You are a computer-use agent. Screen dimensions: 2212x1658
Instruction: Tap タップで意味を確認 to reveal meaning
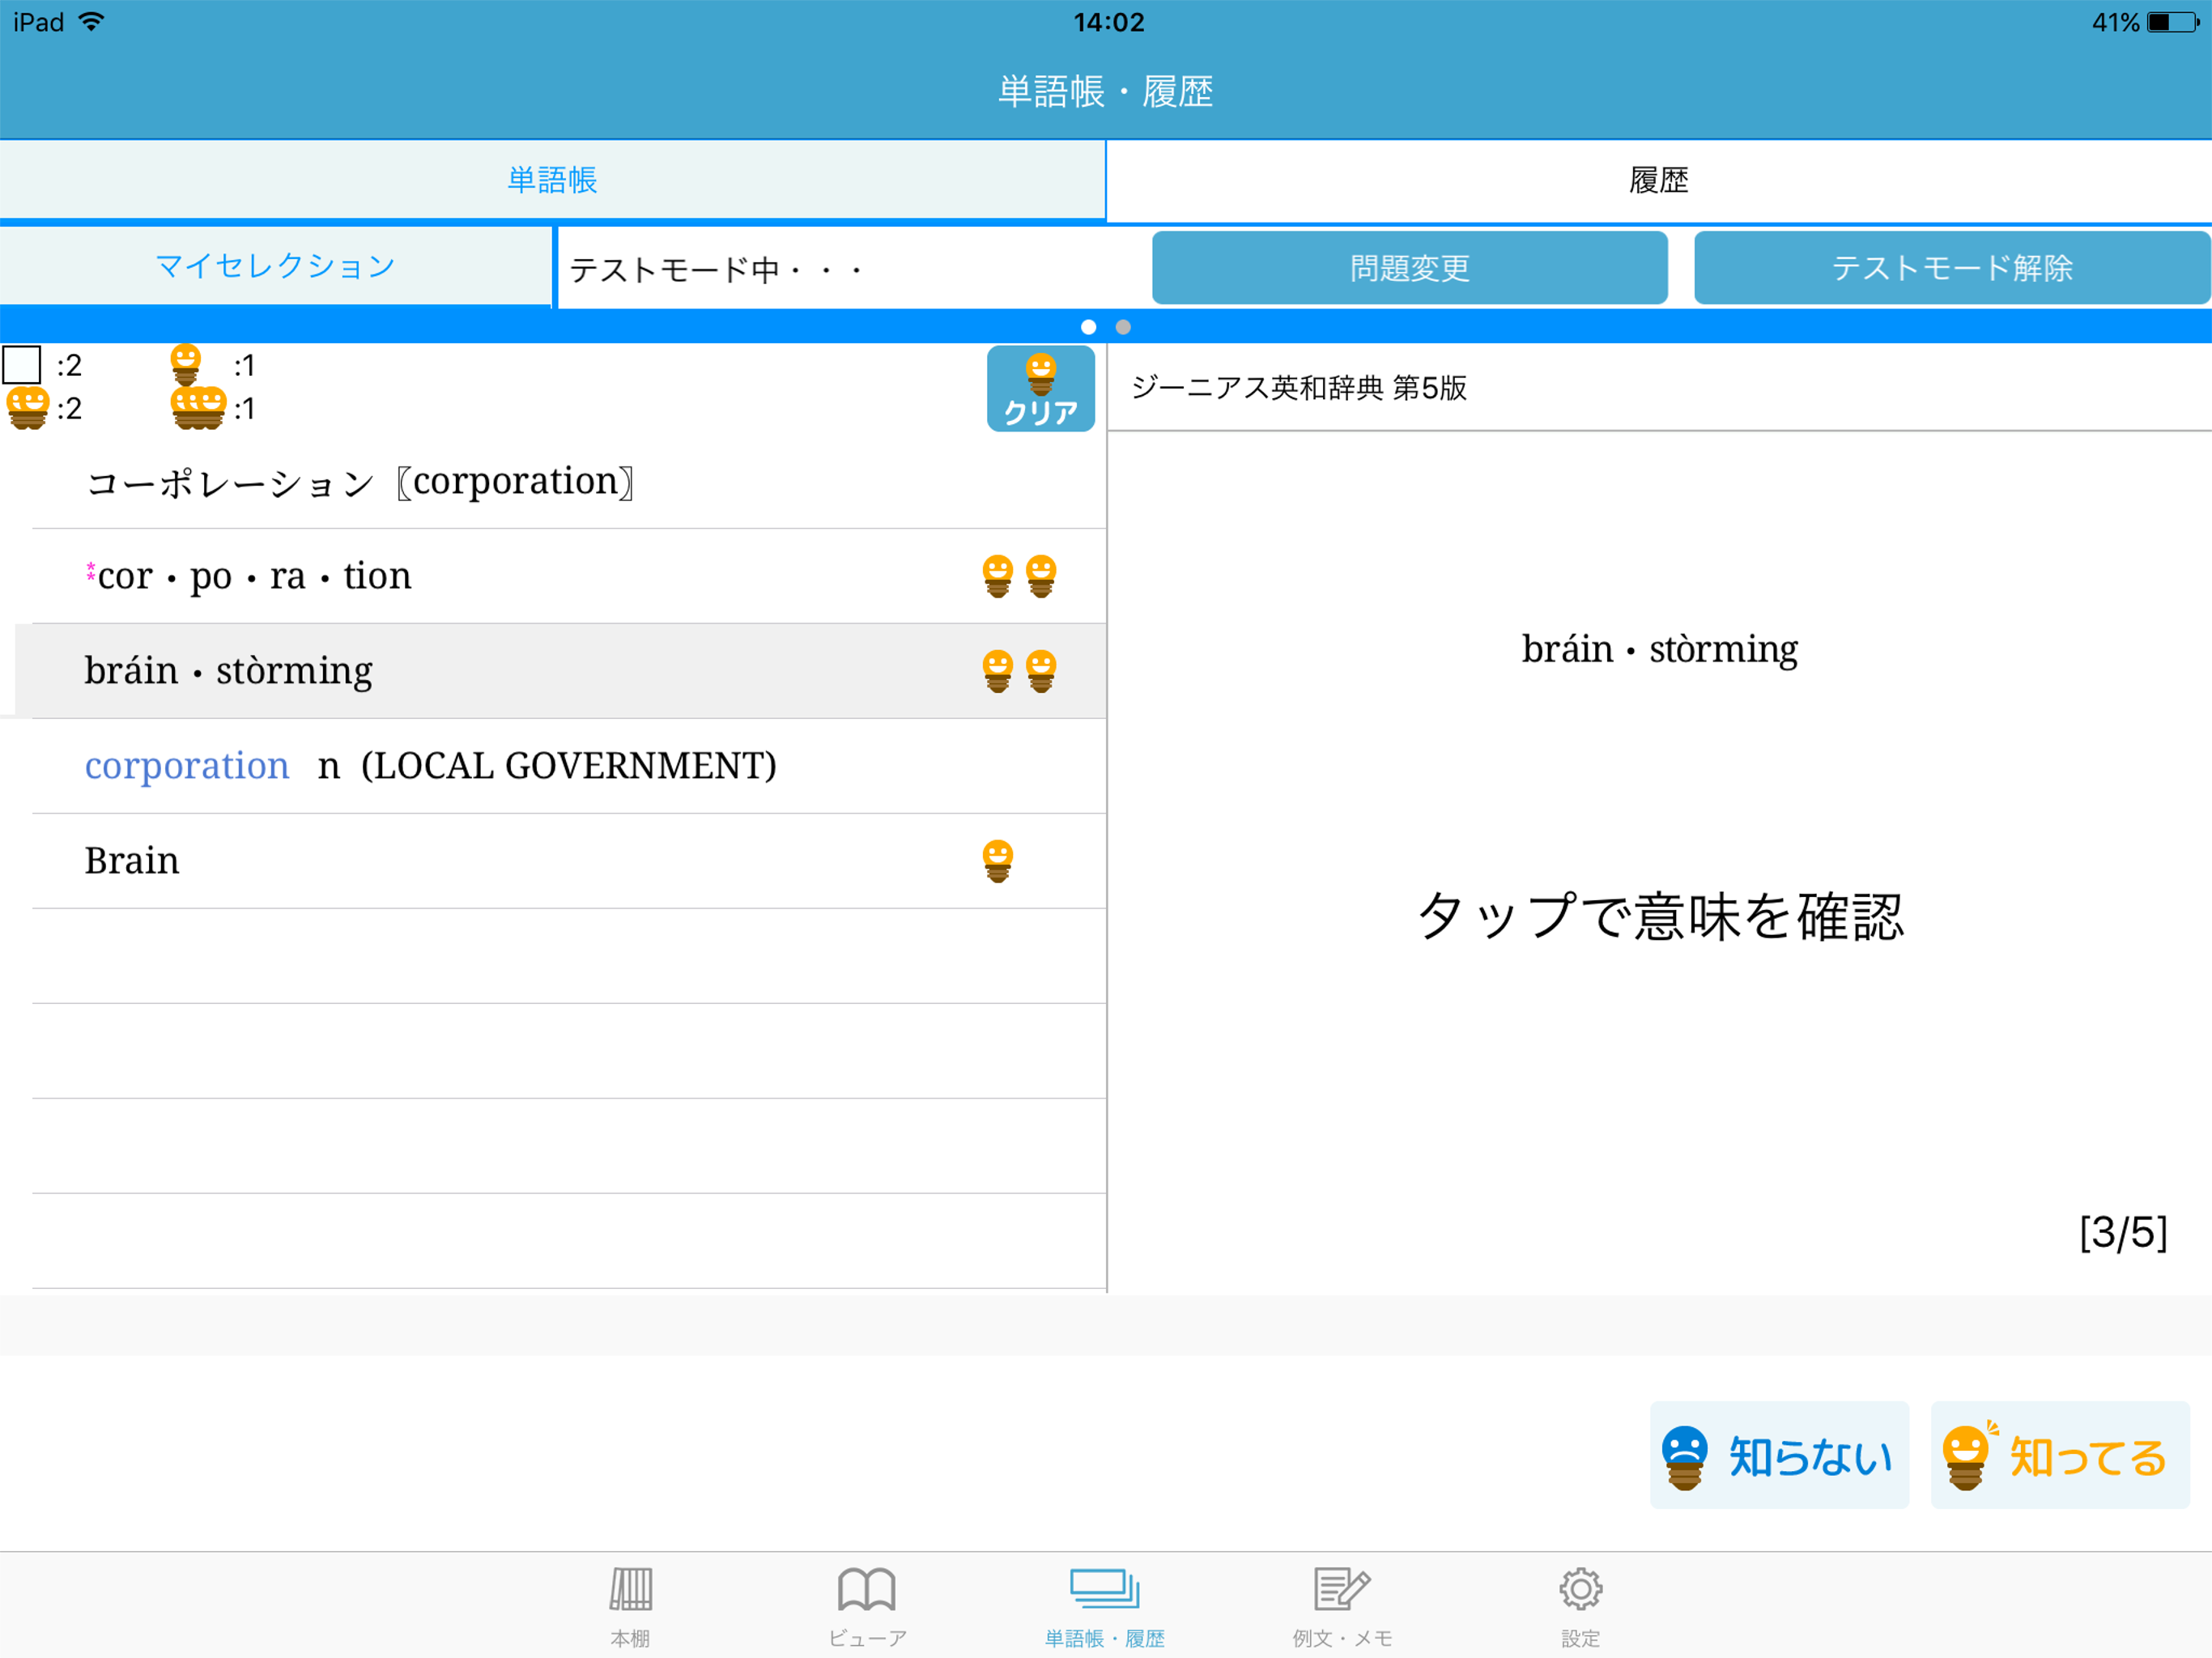1660,916
